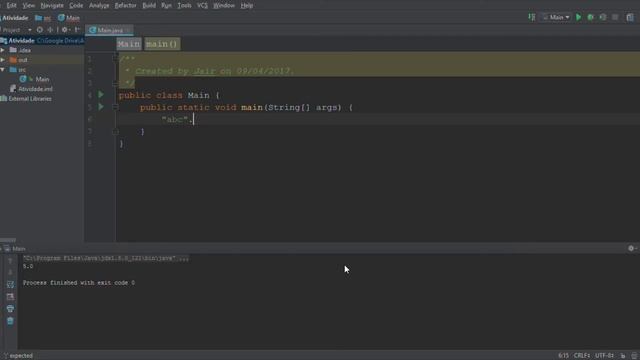The height and width of the screenshot is (360, 640).
Task: Click Collapse All icon in Project panel
Action: (50, 30)
